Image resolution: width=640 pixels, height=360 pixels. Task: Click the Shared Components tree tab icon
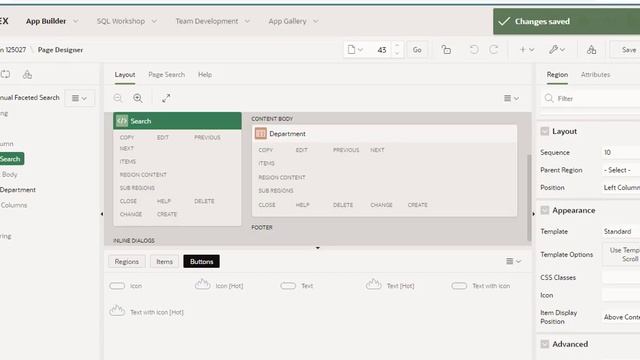coord(27,75)
